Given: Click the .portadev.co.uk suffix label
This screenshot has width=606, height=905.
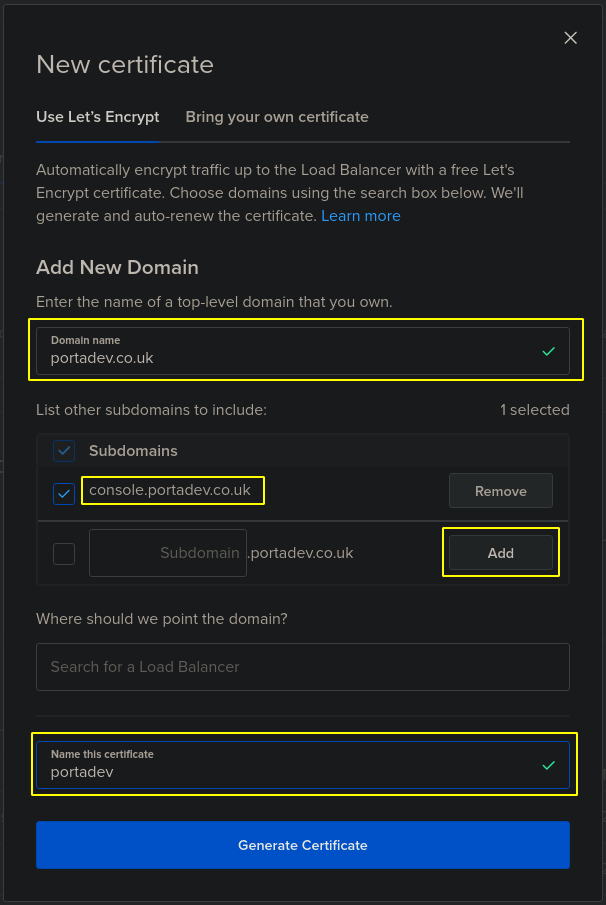Looking at the screenshot, I should (300, 553).
